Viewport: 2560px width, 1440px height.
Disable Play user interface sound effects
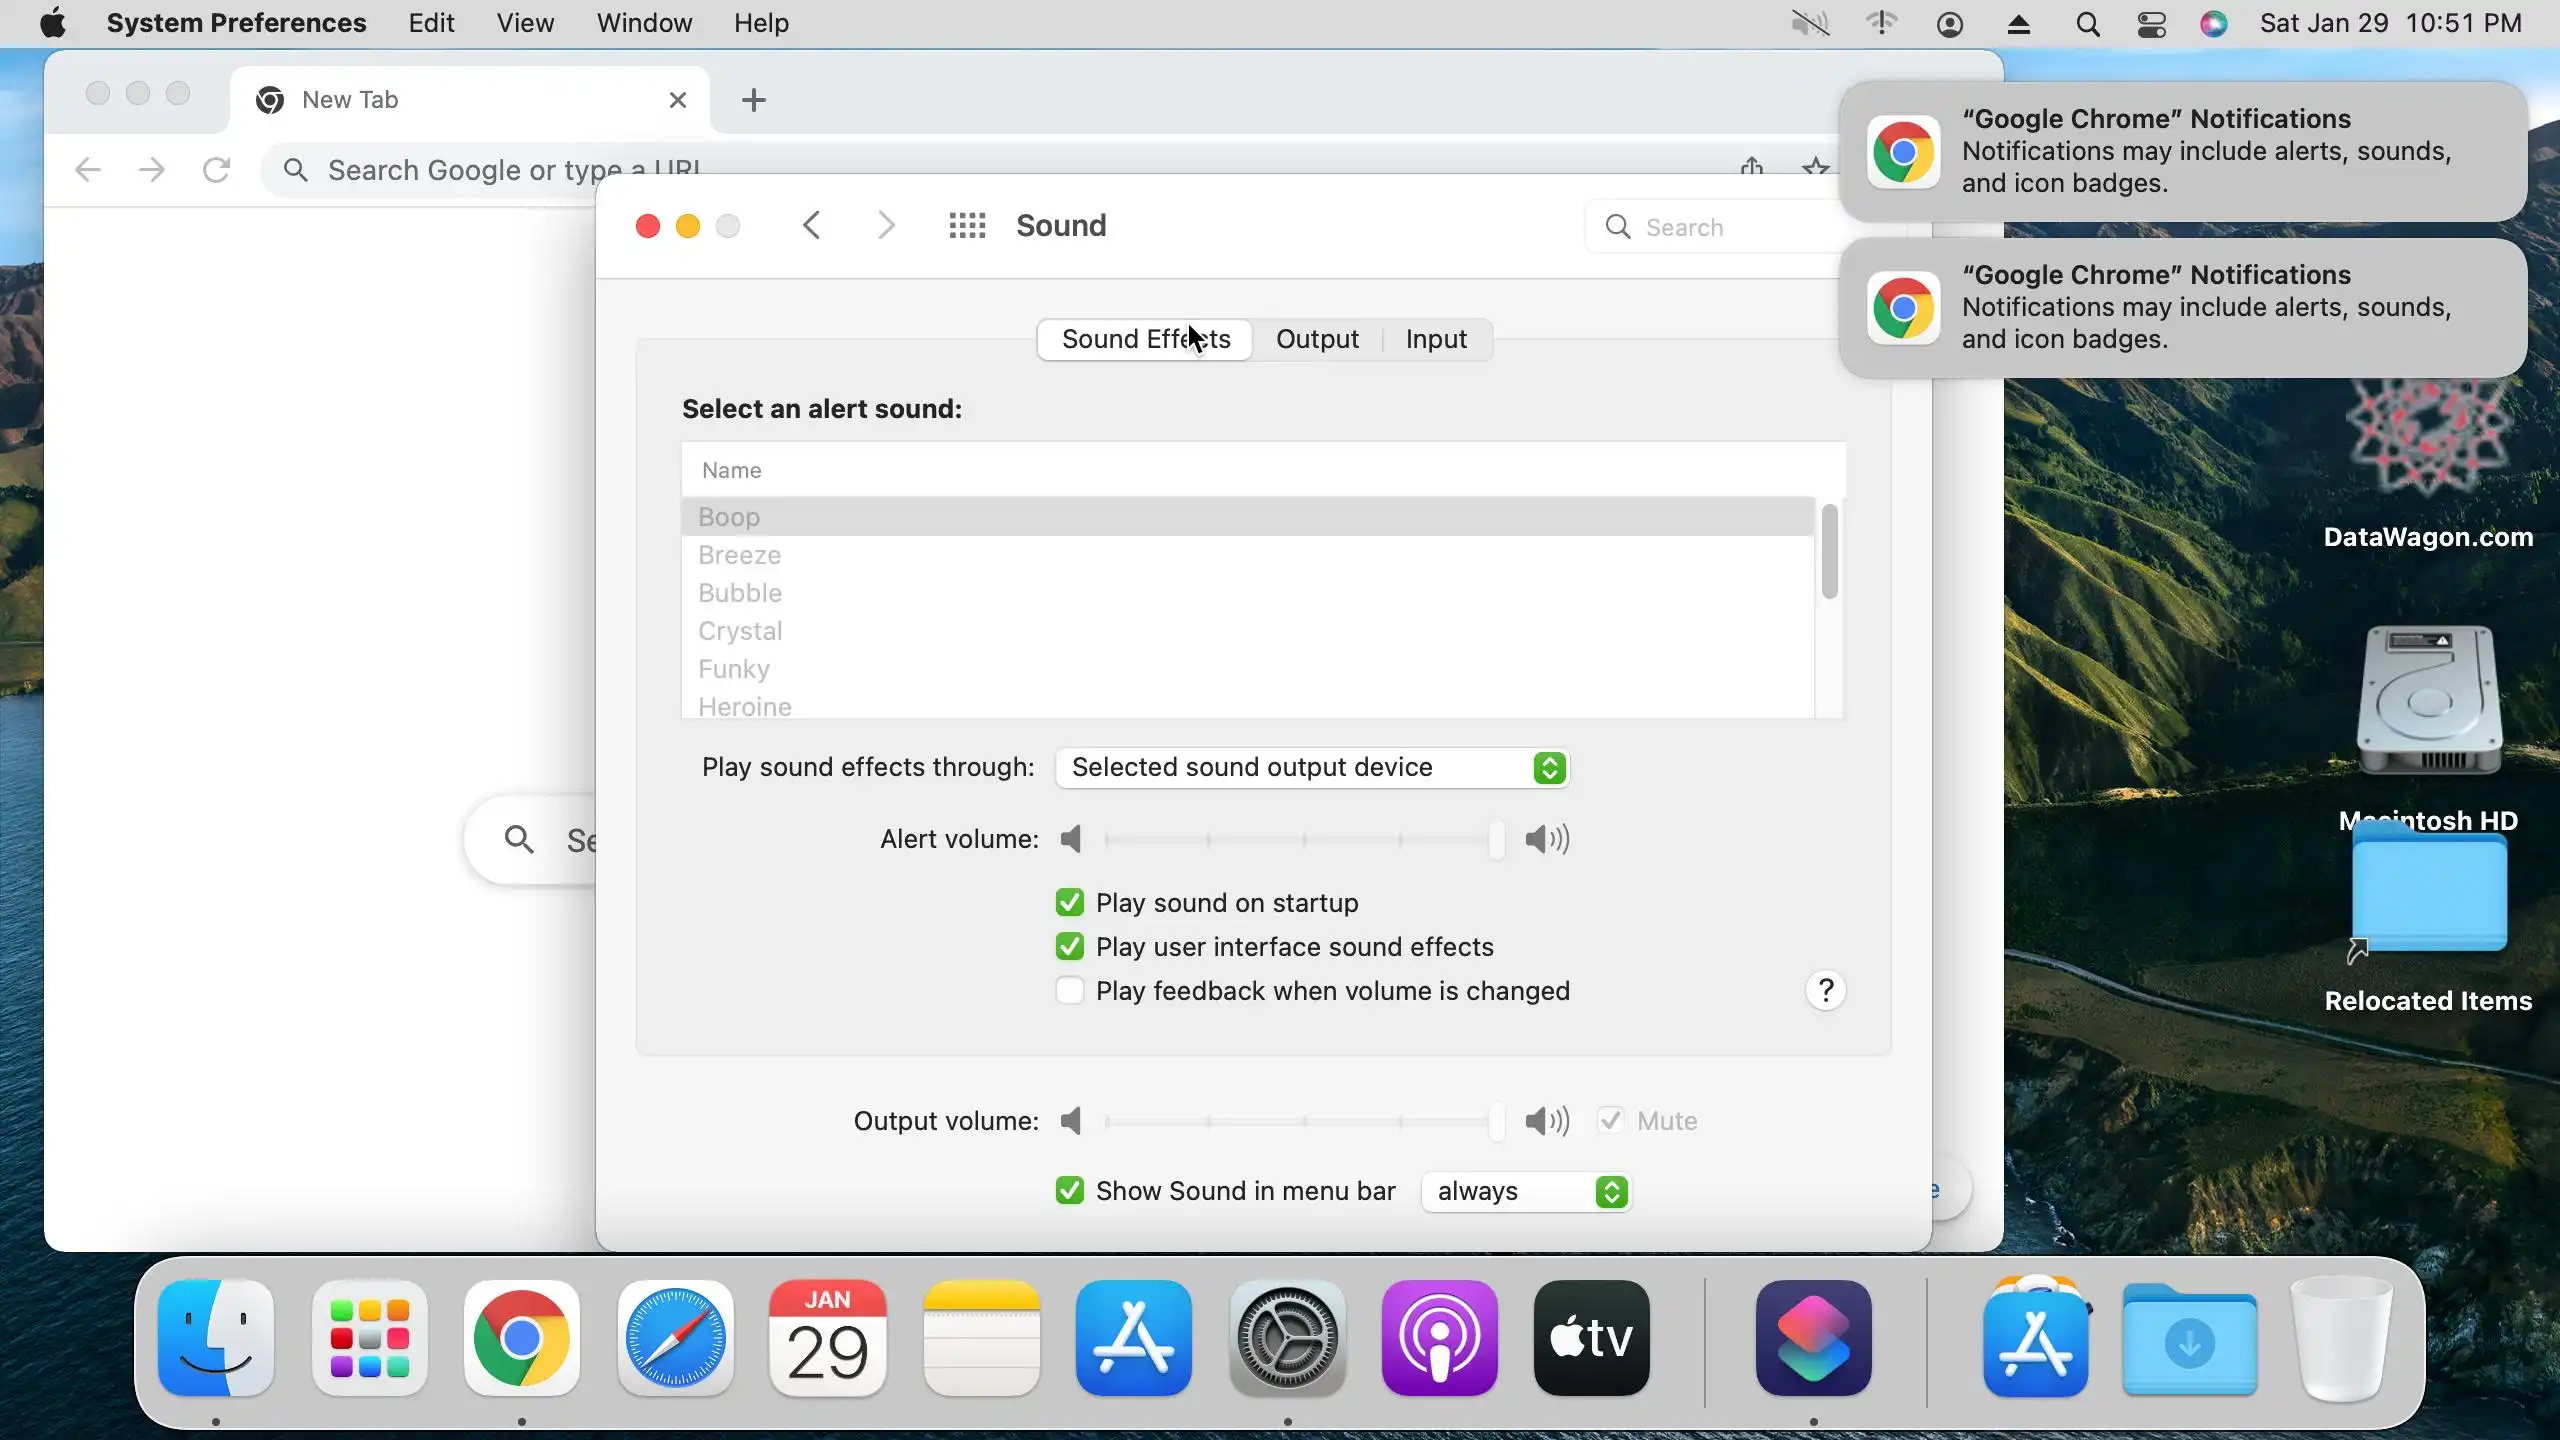pos(1069,947)
